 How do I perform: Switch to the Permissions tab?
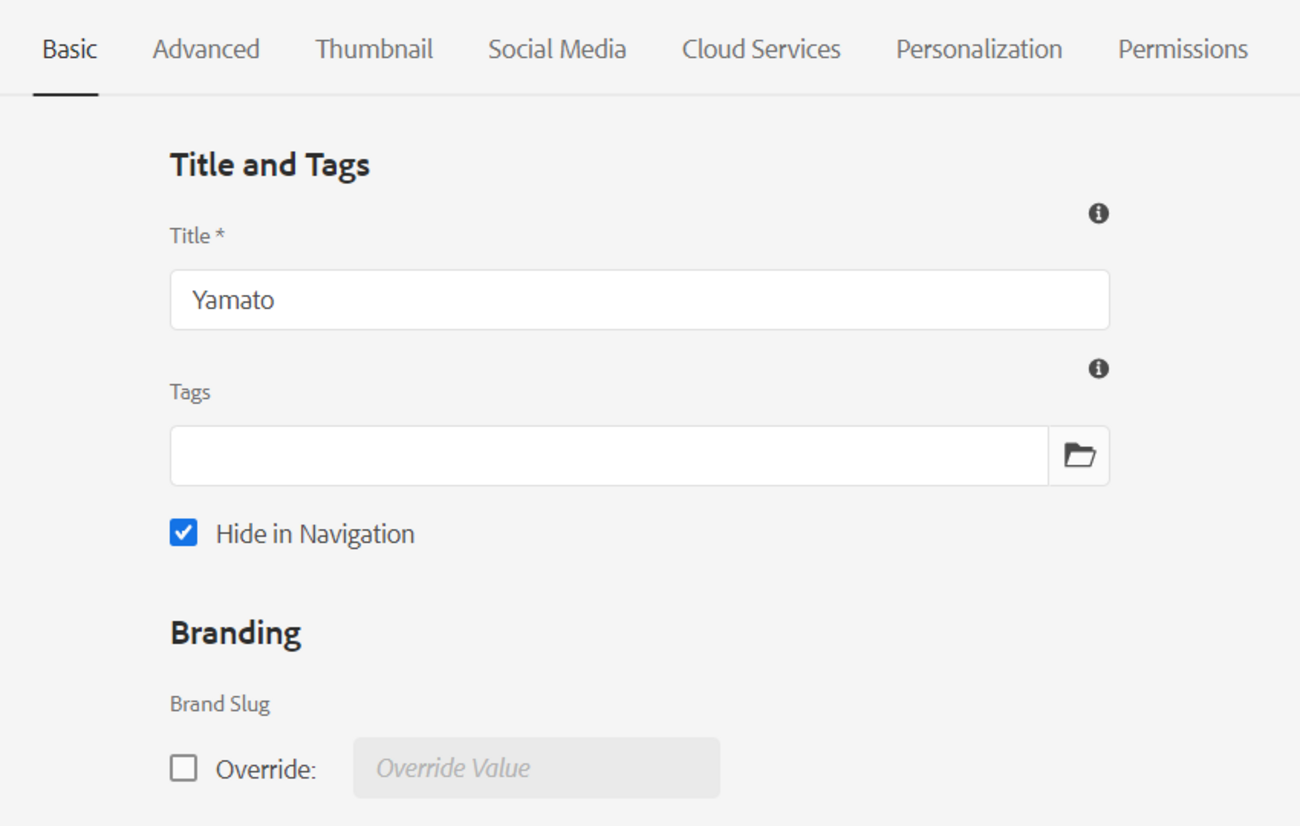click(1182, 49)
